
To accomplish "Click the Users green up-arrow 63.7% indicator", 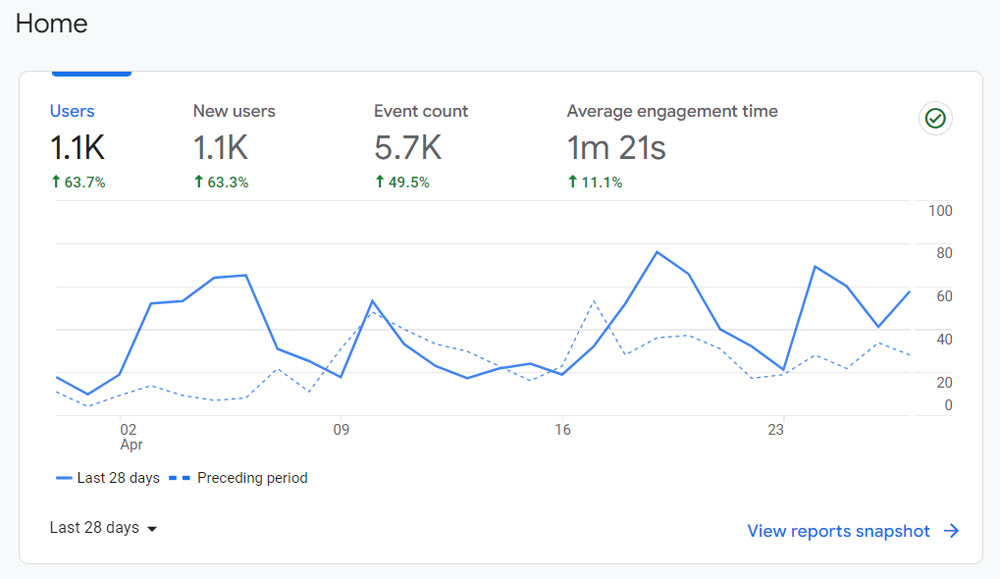I will (55, 182).
